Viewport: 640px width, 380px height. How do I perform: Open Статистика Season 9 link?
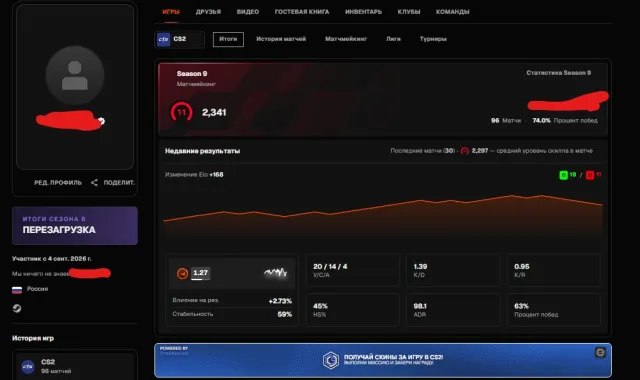pyautogui.click(x=558, y=73)
